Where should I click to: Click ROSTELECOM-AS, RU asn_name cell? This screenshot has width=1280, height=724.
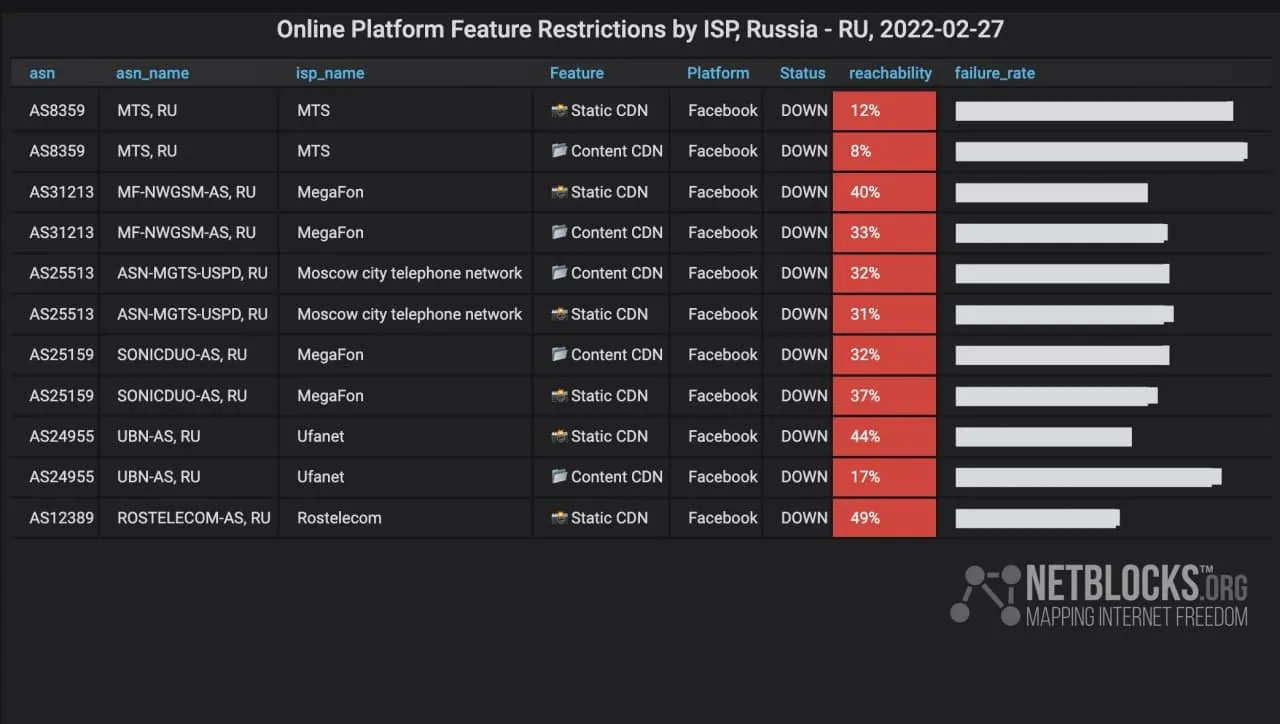click(x=193, y=518)
